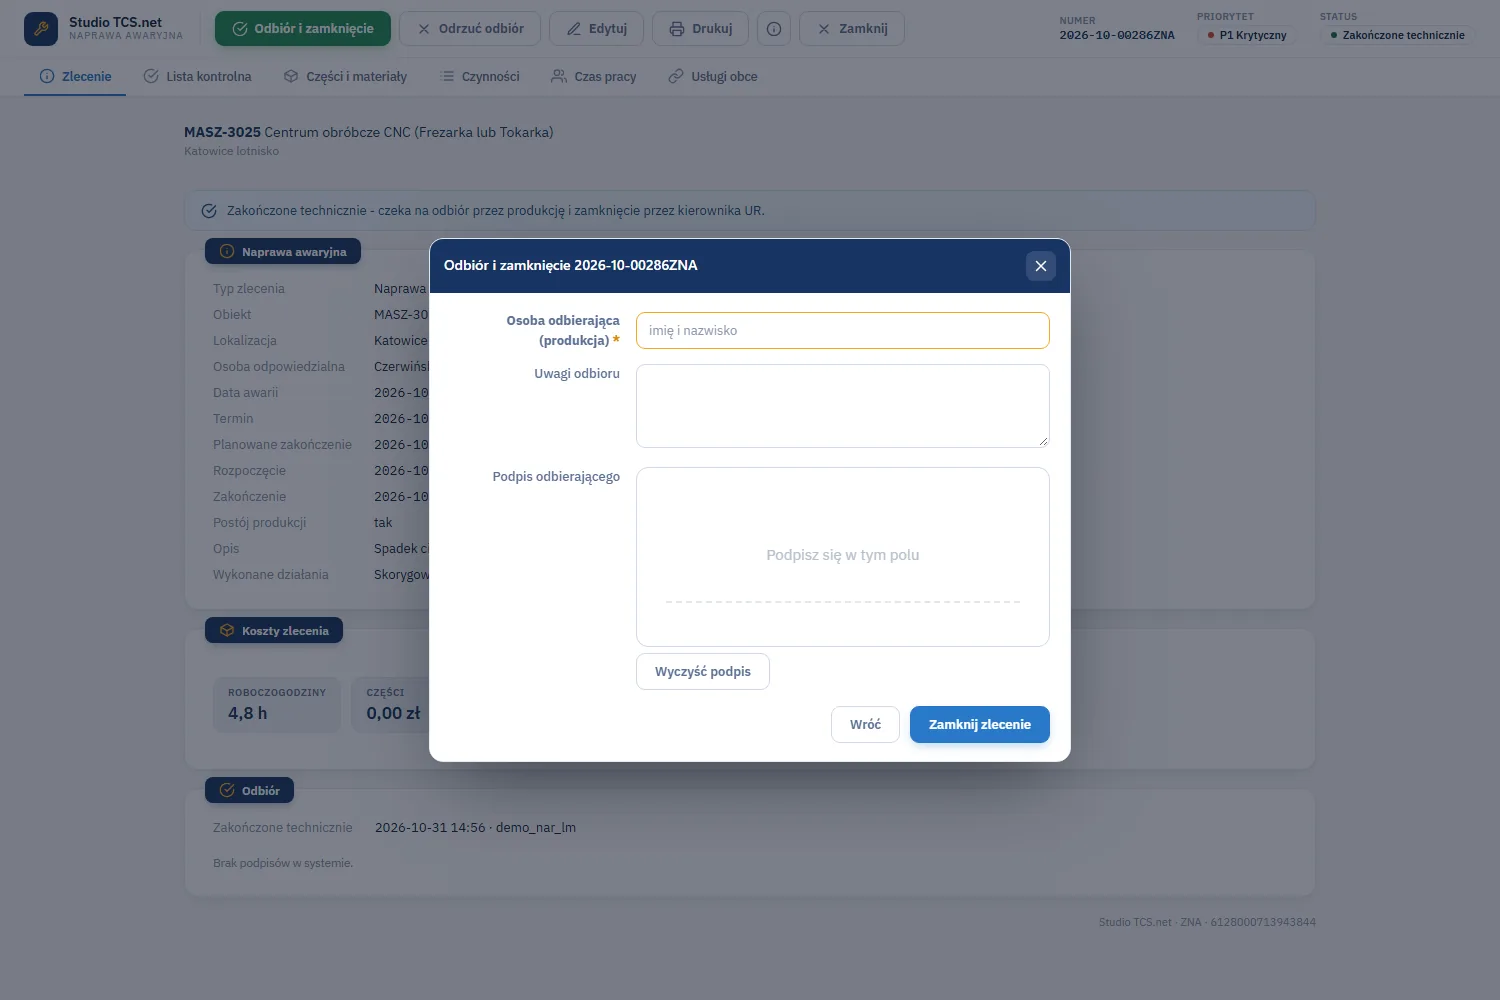Click the Katowice lotnisko location text

pyautogui.click(x=232, y=151)
